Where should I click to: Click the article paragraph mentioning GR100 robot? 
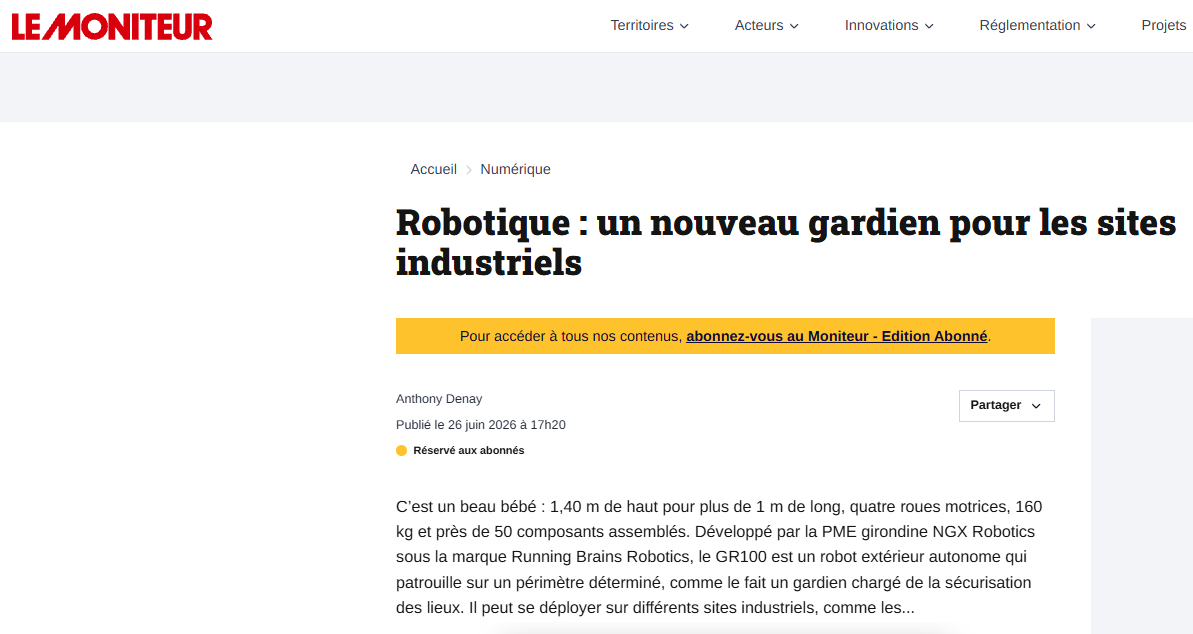[719, 557]
